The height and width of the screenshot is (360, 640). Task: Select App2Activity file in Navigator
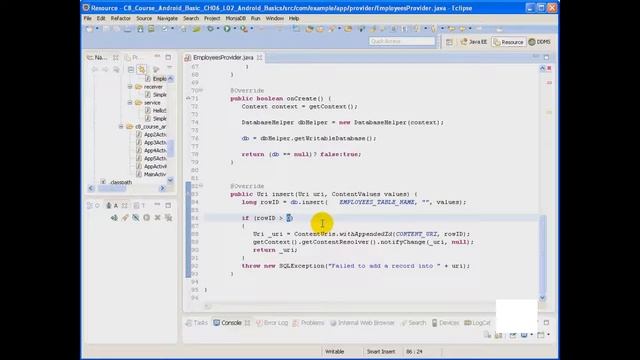pos(155,134)
